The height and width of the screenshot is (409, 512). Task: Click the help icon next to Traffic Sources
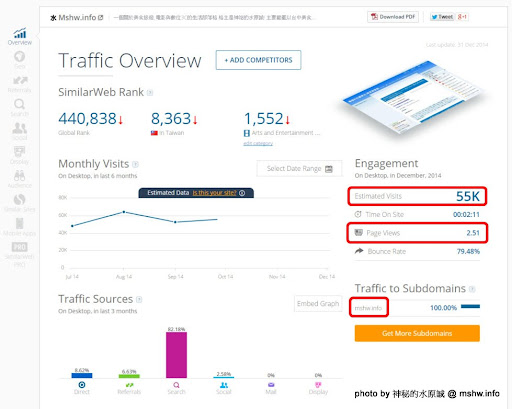pyautogui.click(x=139, y=300)
